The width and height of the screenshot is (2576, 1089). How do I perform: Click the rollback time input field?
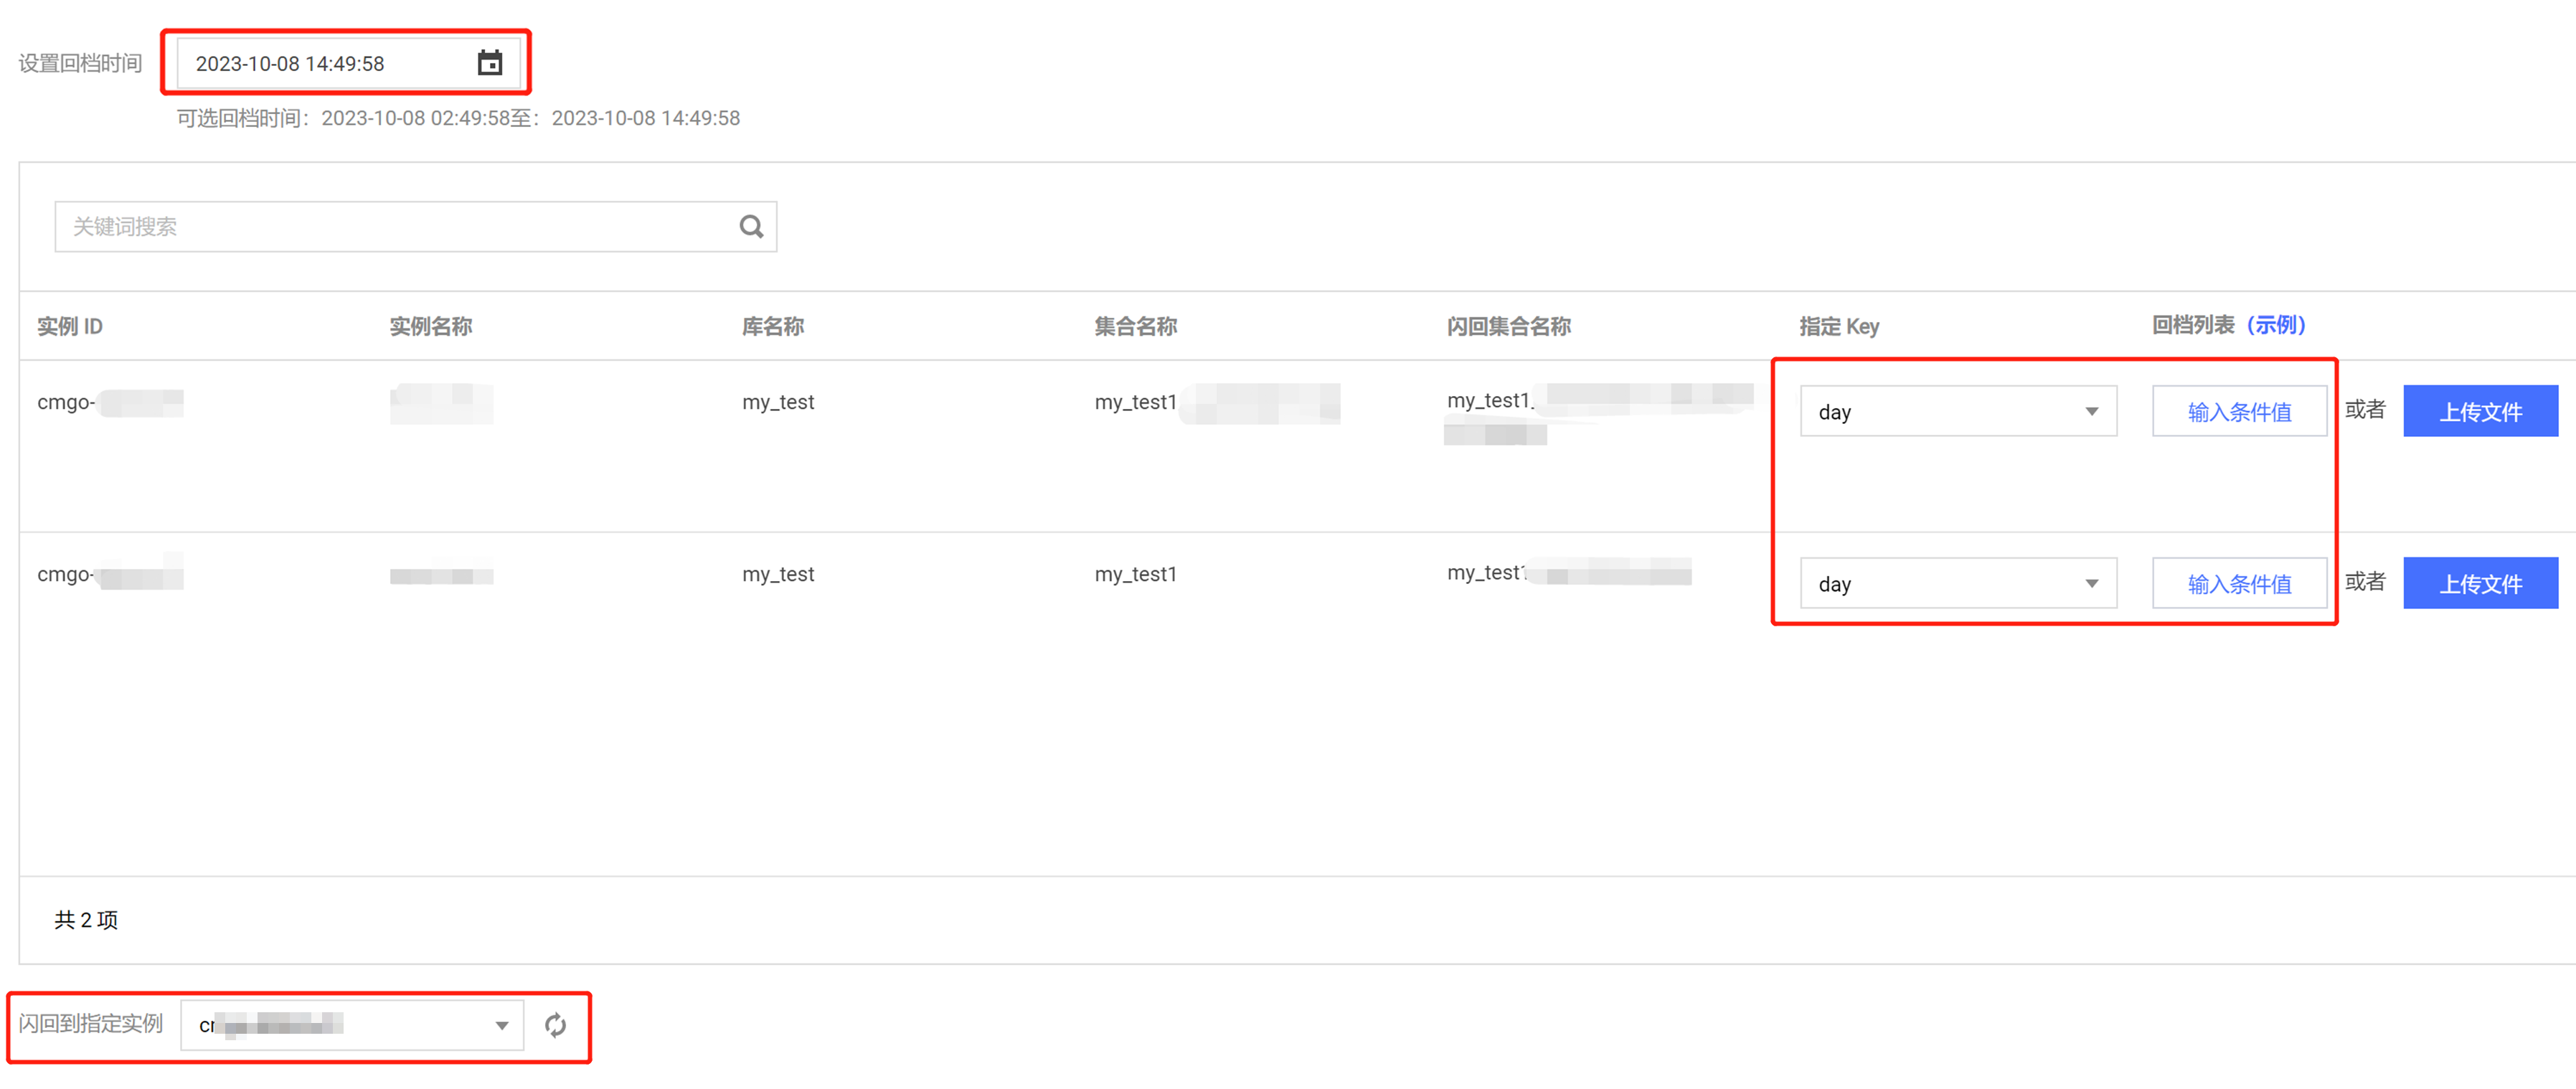(x=320, y=63)
